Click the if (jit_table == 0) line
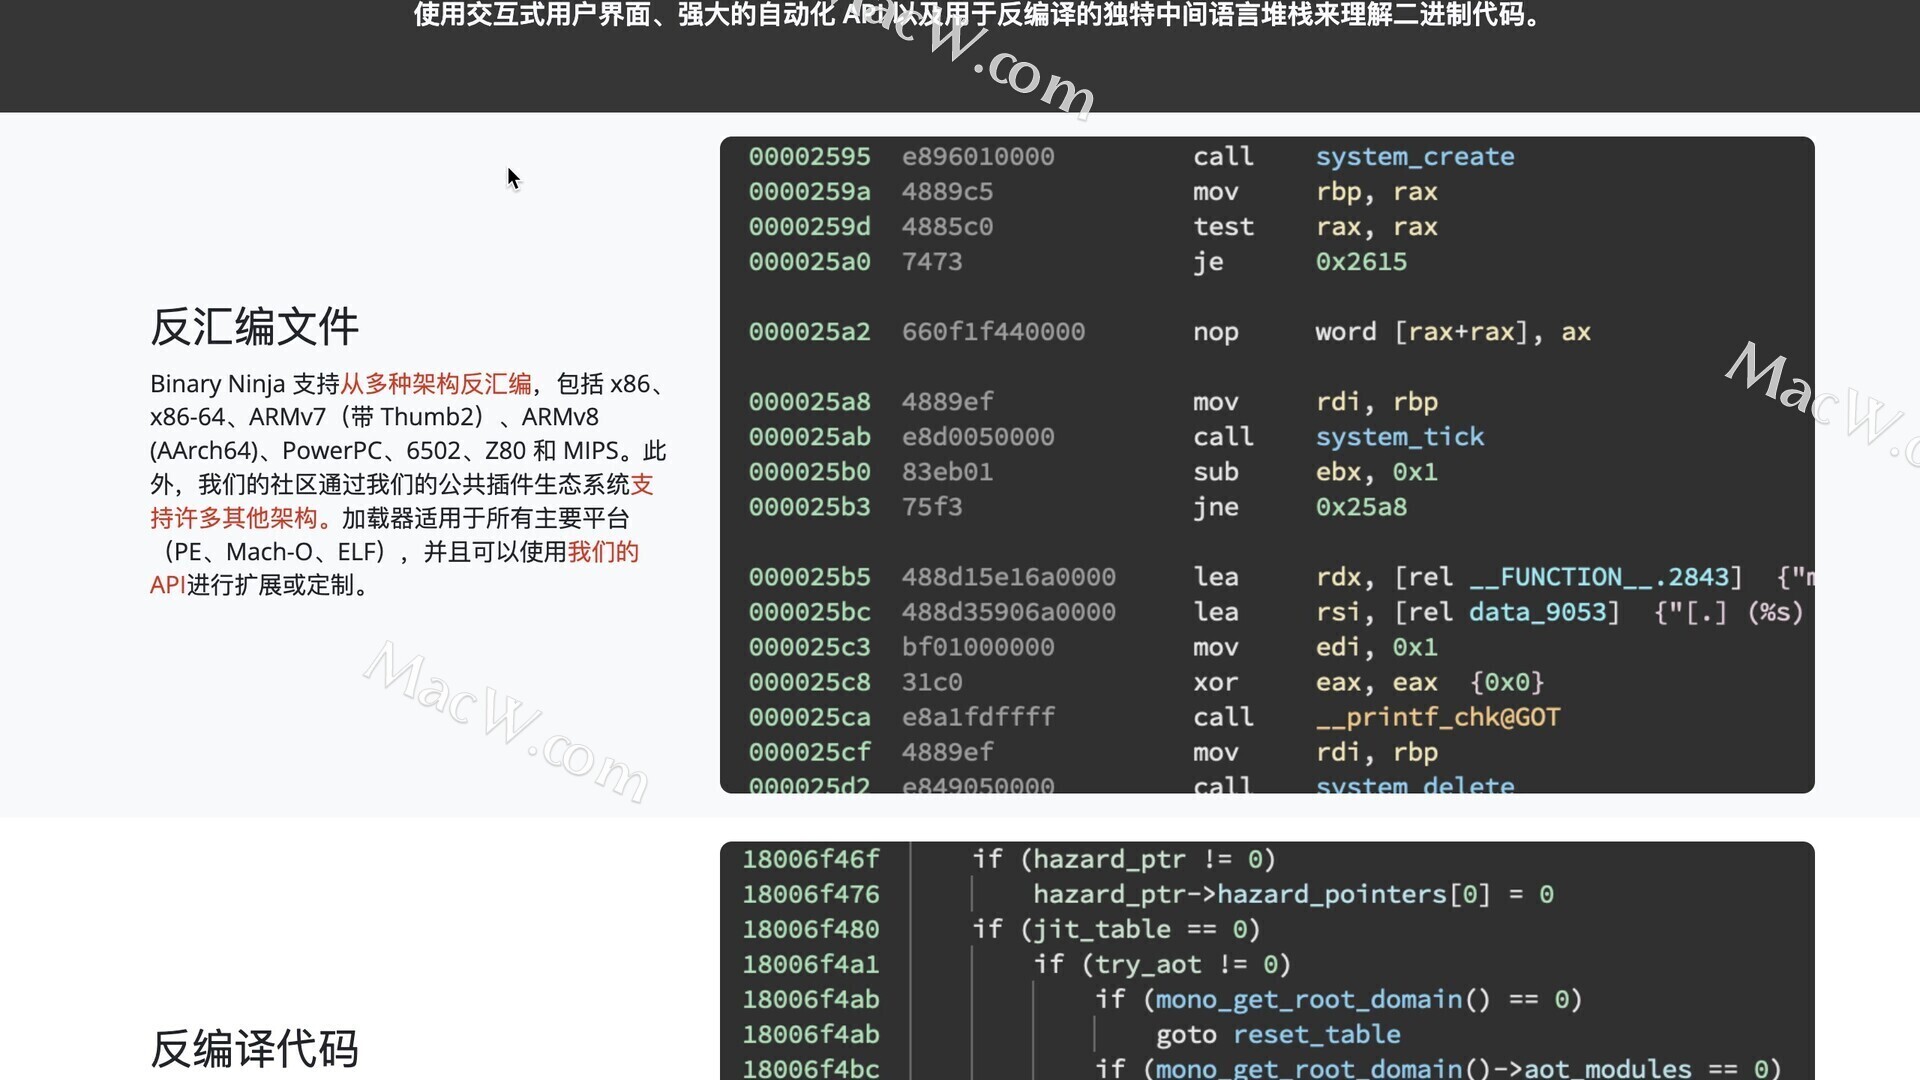Screen dimensions: 1920x1080 coord(1116,929)
